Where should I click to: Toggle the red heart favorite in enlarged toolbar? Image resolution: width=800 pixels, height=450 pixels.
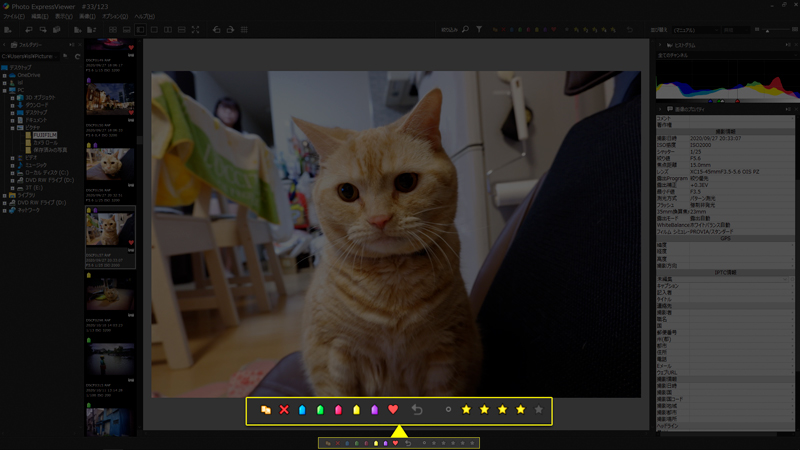[x=393, y=410]
